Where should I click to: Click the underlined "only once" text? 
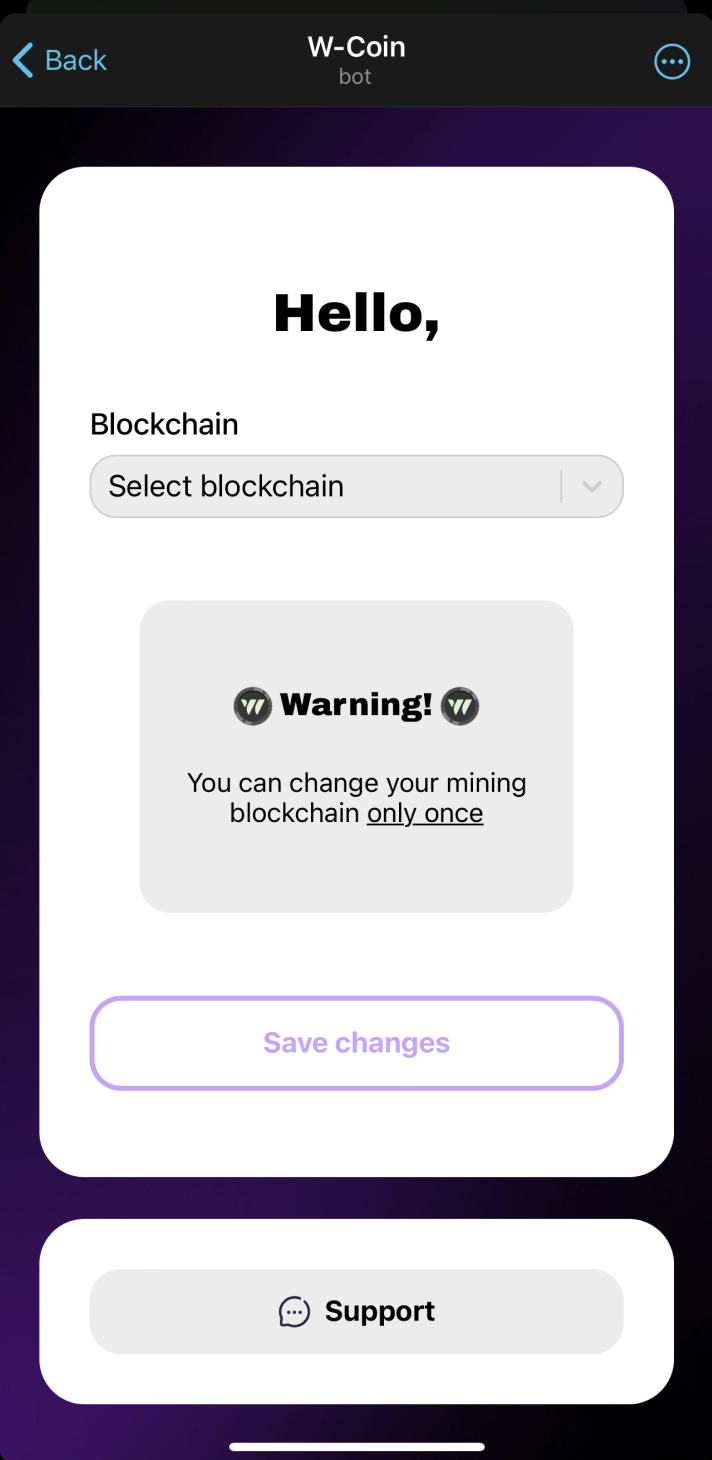pos(425,814)
